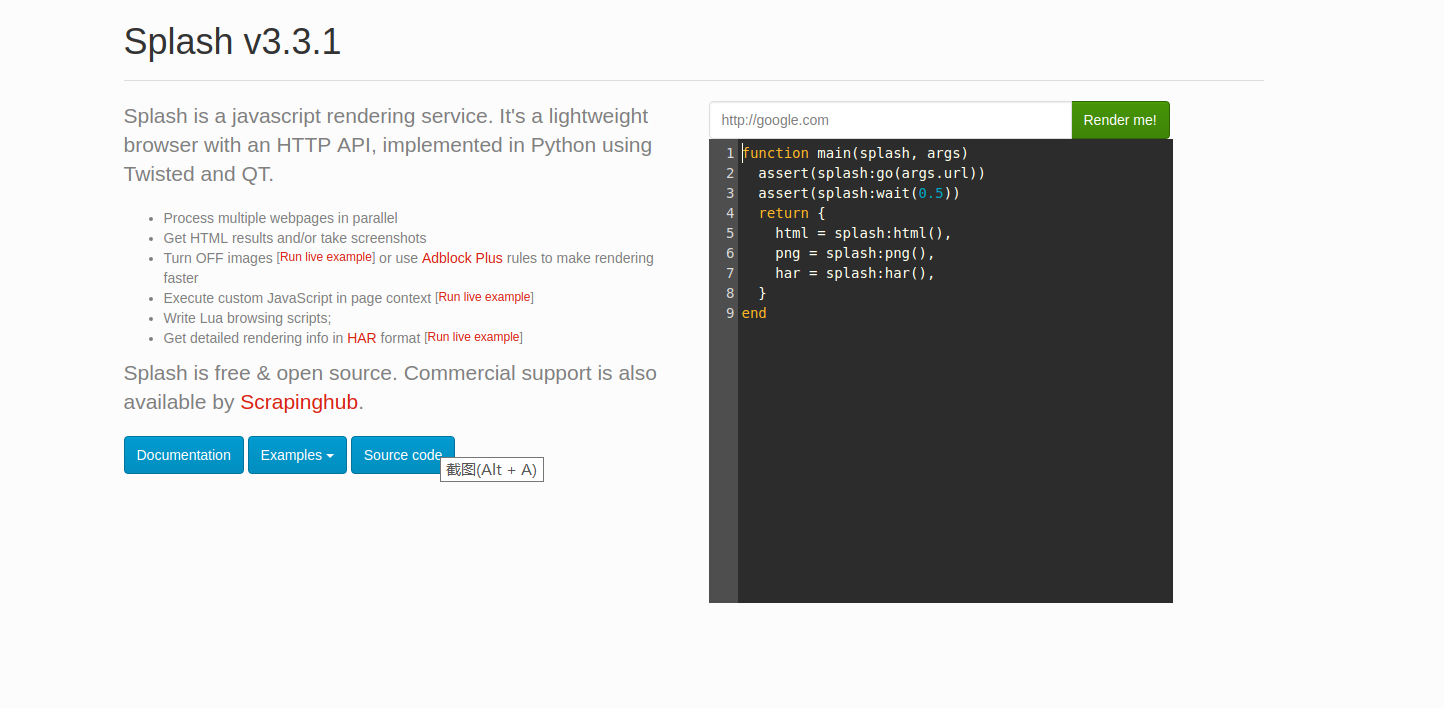Click the Splash v3.3.1 heading
Screen dimensions: 1444x708
point(232,42)
